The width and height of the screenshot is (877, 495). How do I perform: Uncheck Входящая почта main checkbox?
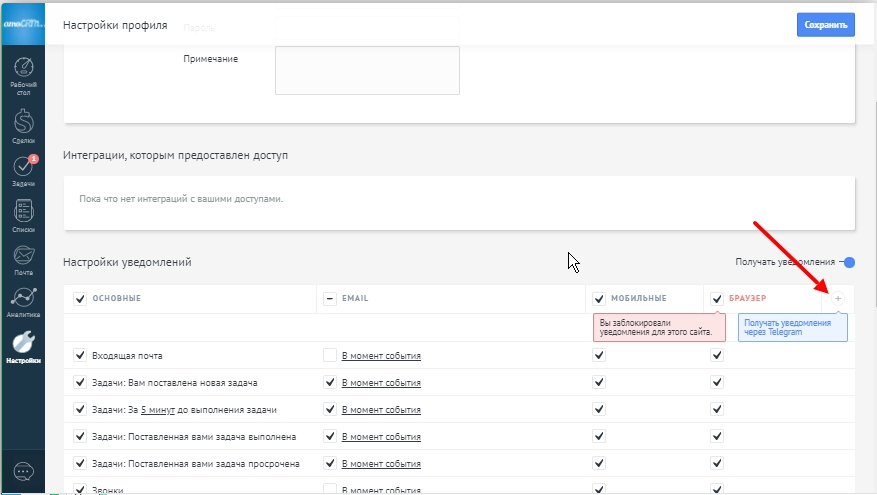[81, 355]
